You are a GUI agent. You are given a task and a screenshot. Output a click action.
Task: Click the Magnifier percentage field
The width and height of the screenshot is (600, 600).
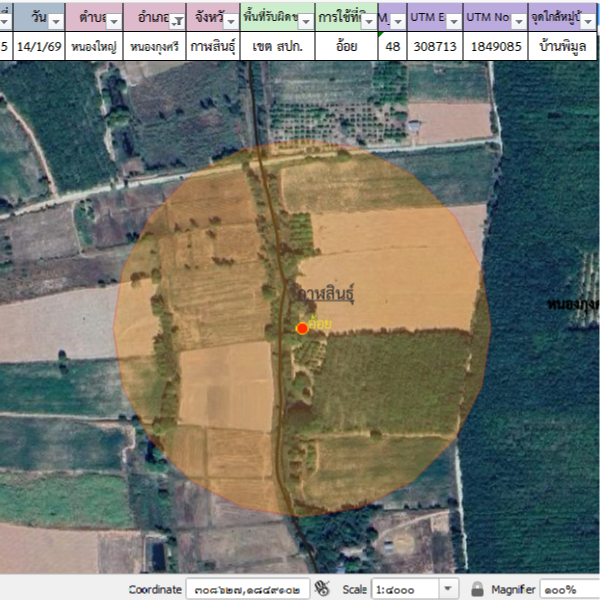pyautogui.click(x=570, y=590)
